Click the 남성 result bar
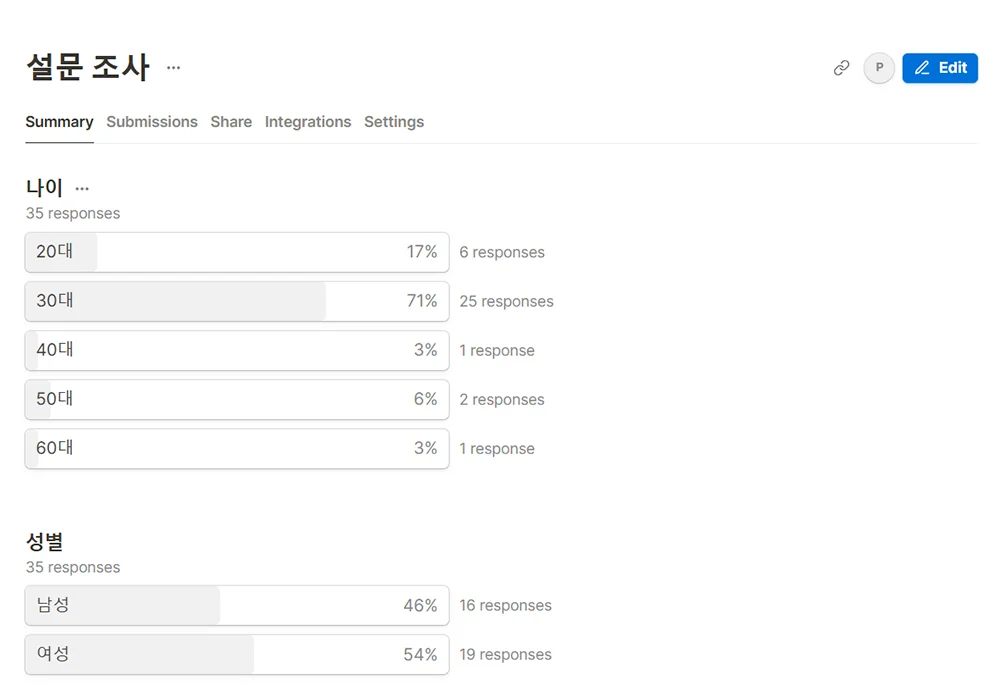 click(237, 605)
